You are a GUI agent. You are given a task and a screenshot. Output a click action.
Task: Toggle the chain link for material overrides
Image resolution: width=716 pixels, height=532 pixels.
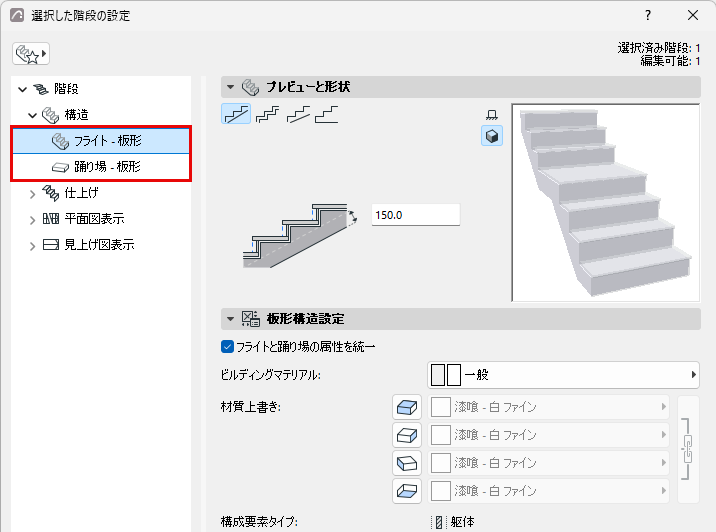pyautogui.click(x=688, y=449)
